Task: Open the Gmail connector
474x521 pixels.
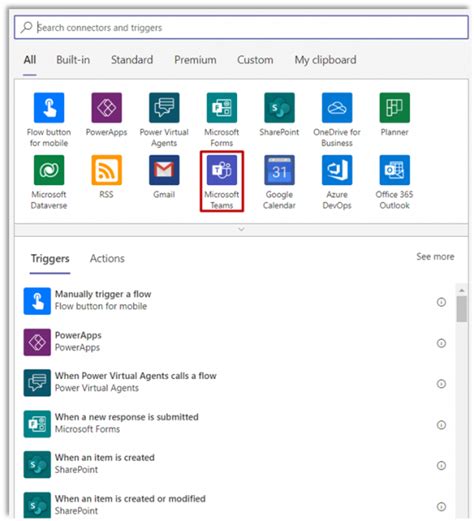Action: click(164, 170)
